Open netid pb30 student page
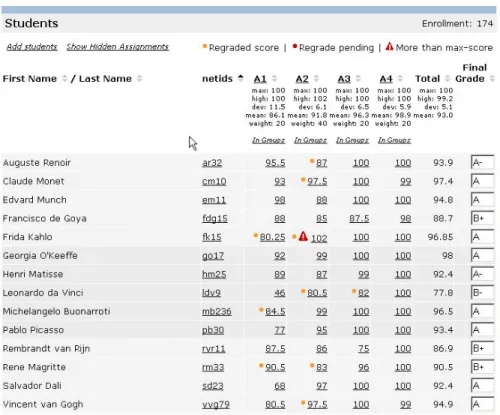Image resolution: width=500 pixels, height=415 pixels. tap(213, 330)
